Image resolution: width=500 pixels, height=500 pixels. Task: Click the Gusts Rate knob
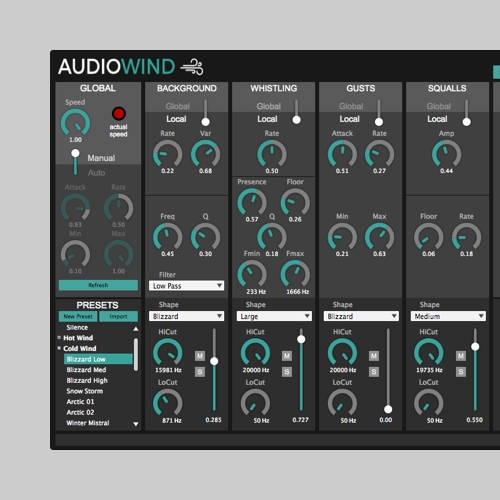(379, 154)
